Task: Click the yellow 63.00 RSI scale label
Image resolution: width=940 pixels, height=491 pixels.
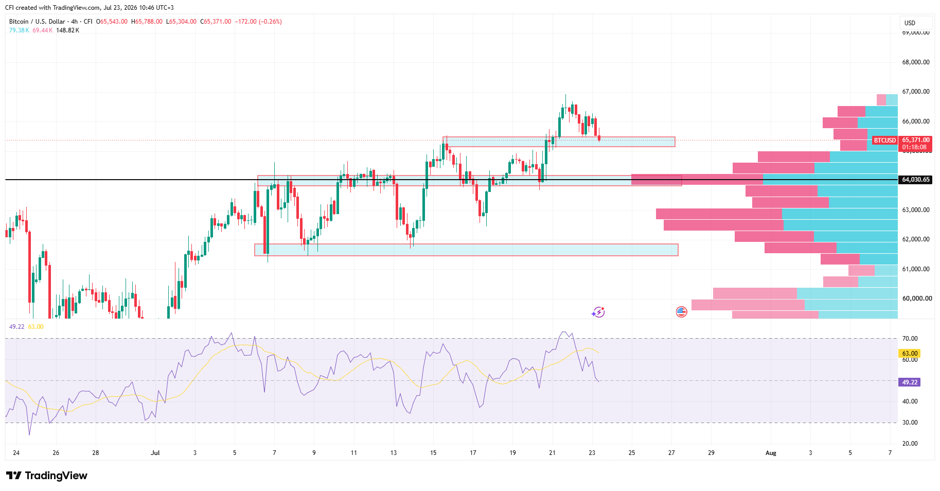Action: click(x=909, y=354)
